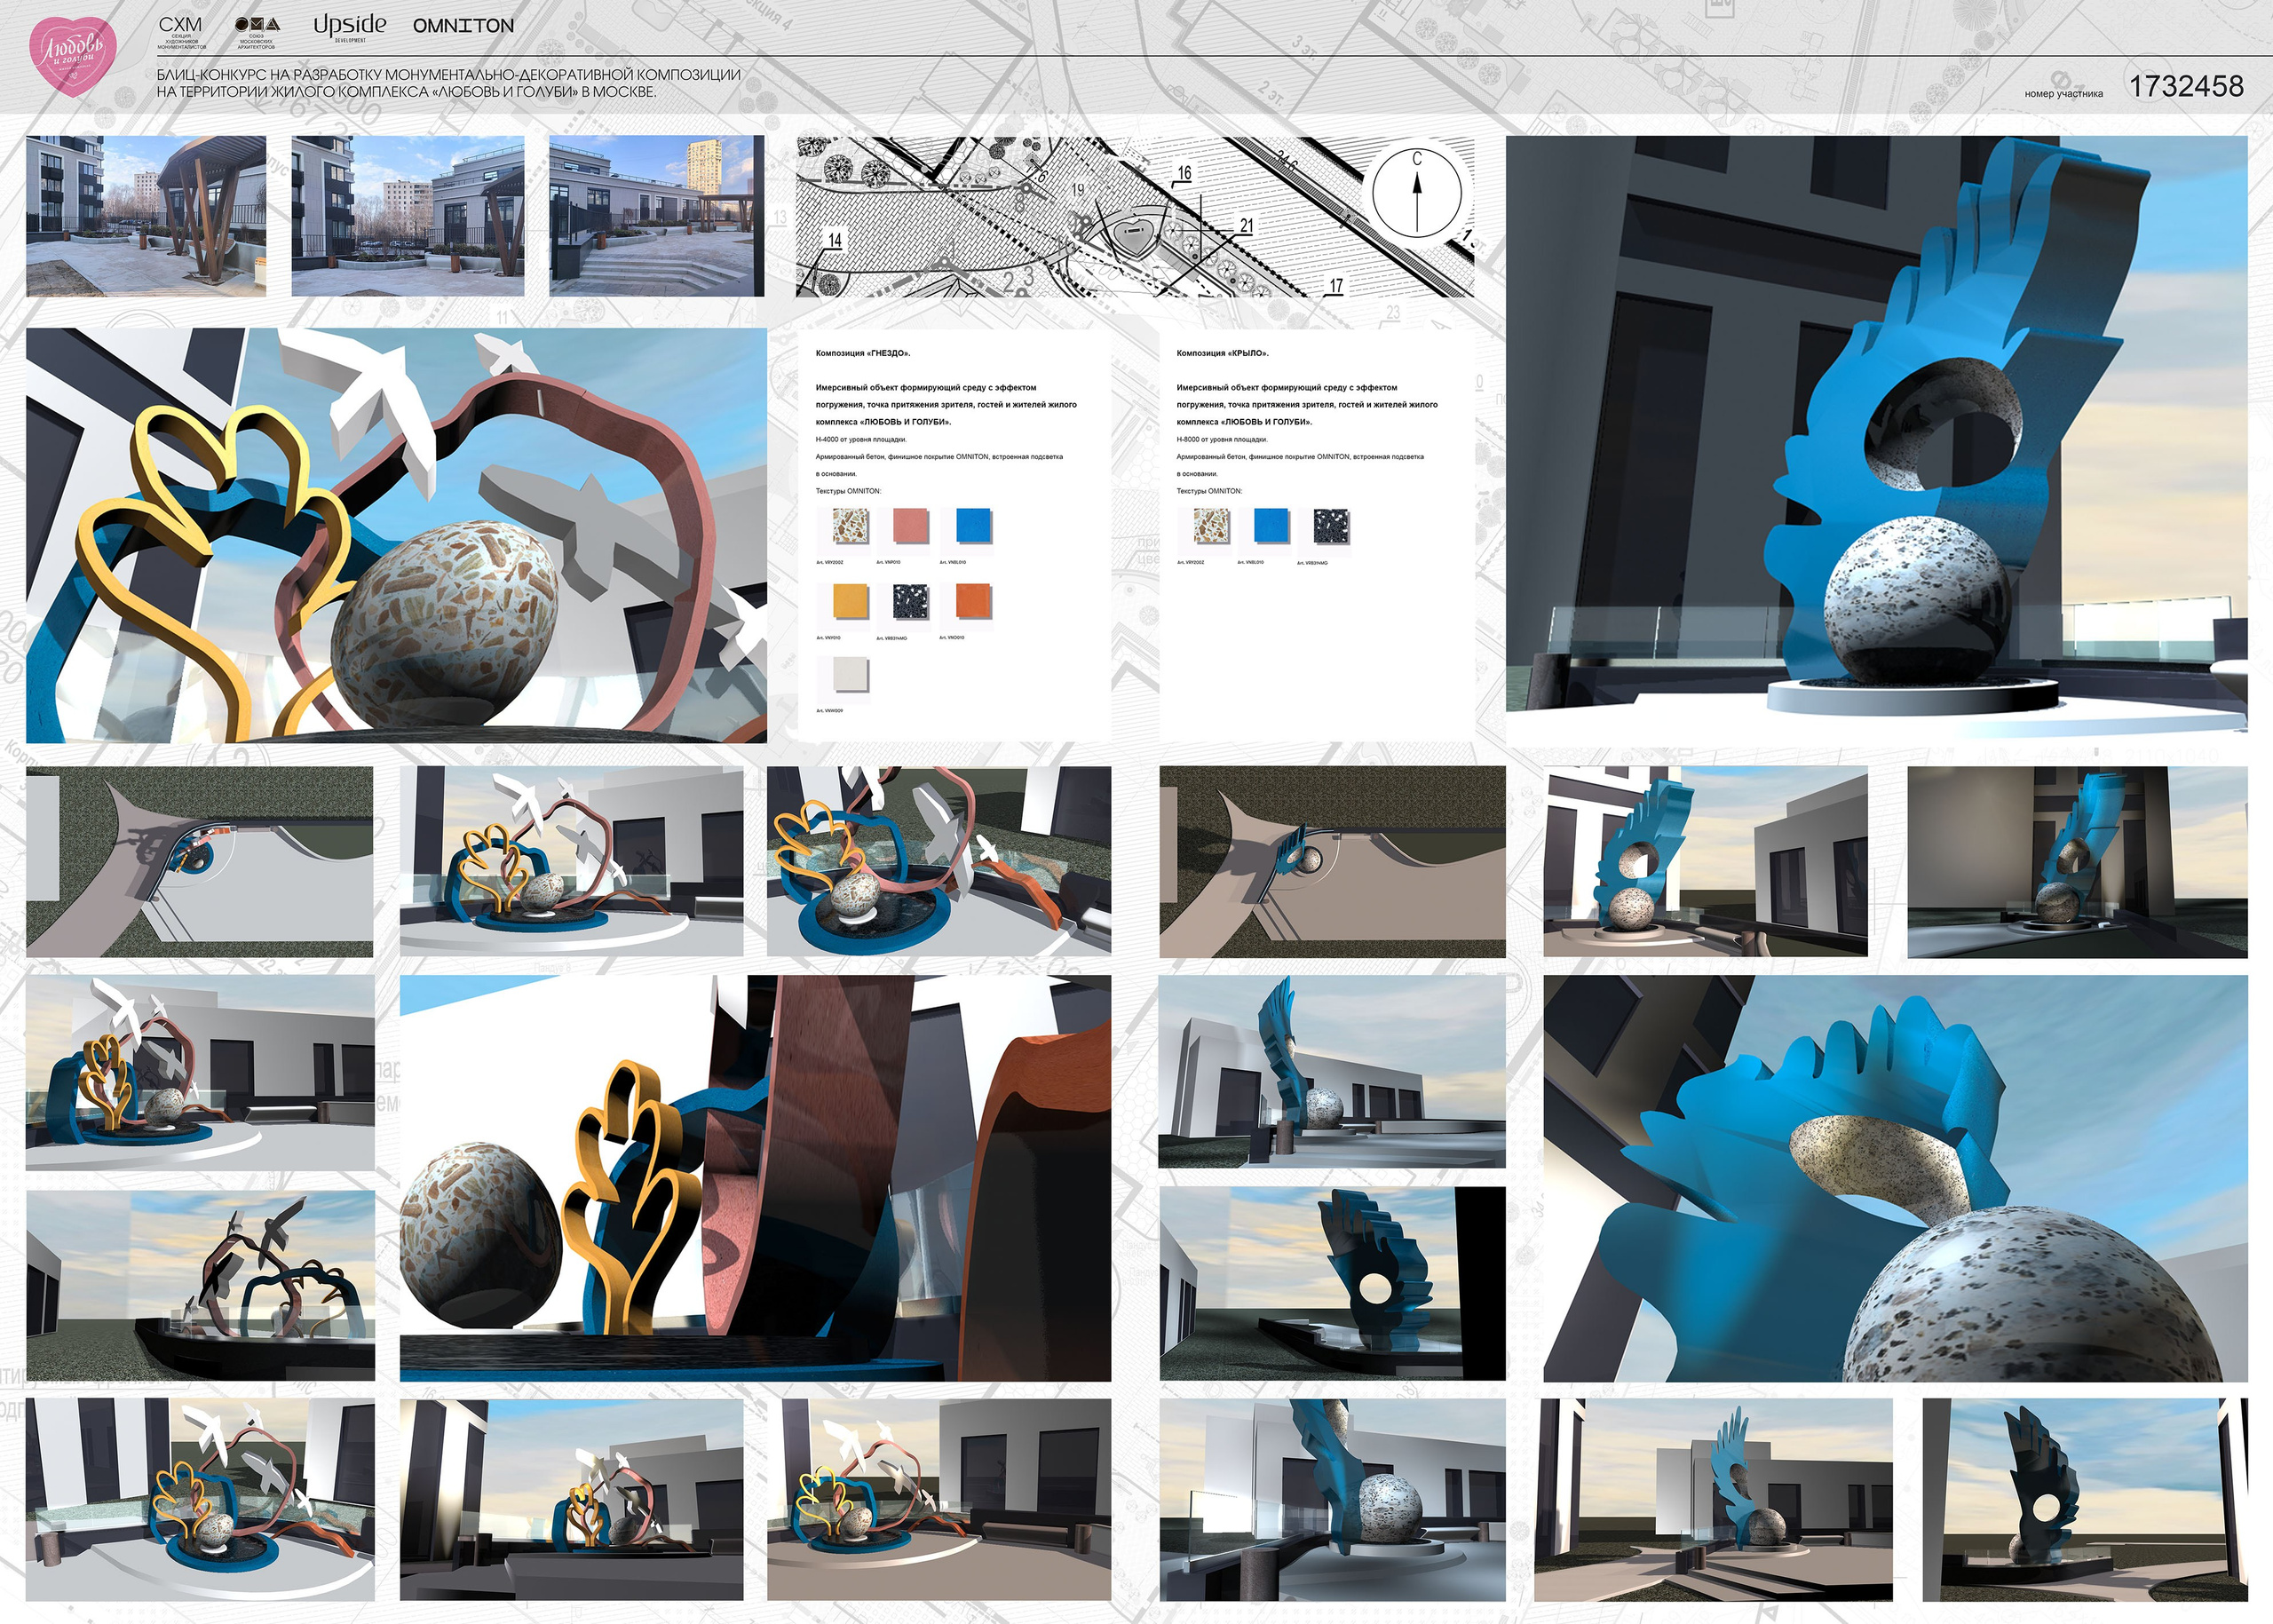Viewport: 2273px width, 1624px height.
Task: Select yellow VNY010 texture swatch
Action: (850, 601)
